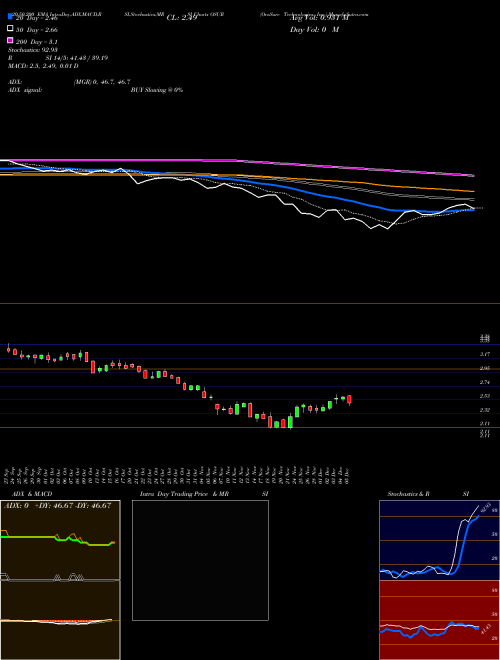Click the ADX line chart panel
Screen dimensions: 500x660
60,540
